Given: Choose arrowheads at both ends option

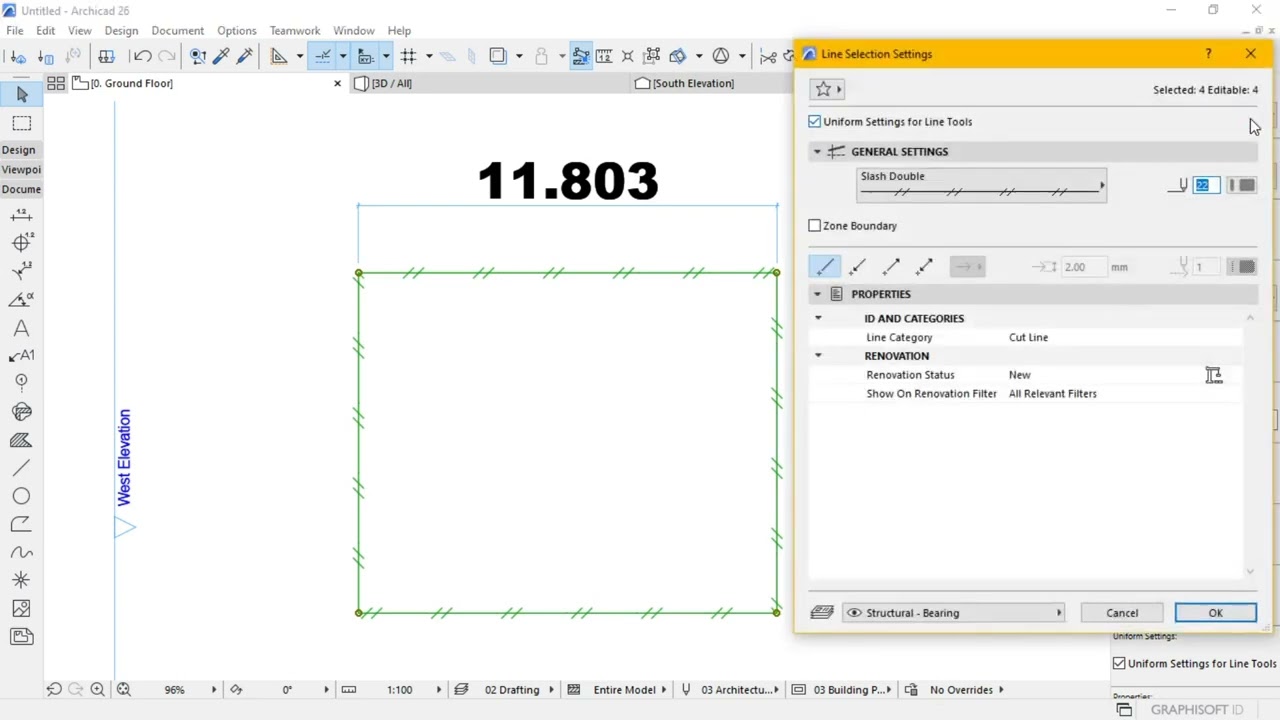Looking at the screenshot, I should click(x=924, y=266).
